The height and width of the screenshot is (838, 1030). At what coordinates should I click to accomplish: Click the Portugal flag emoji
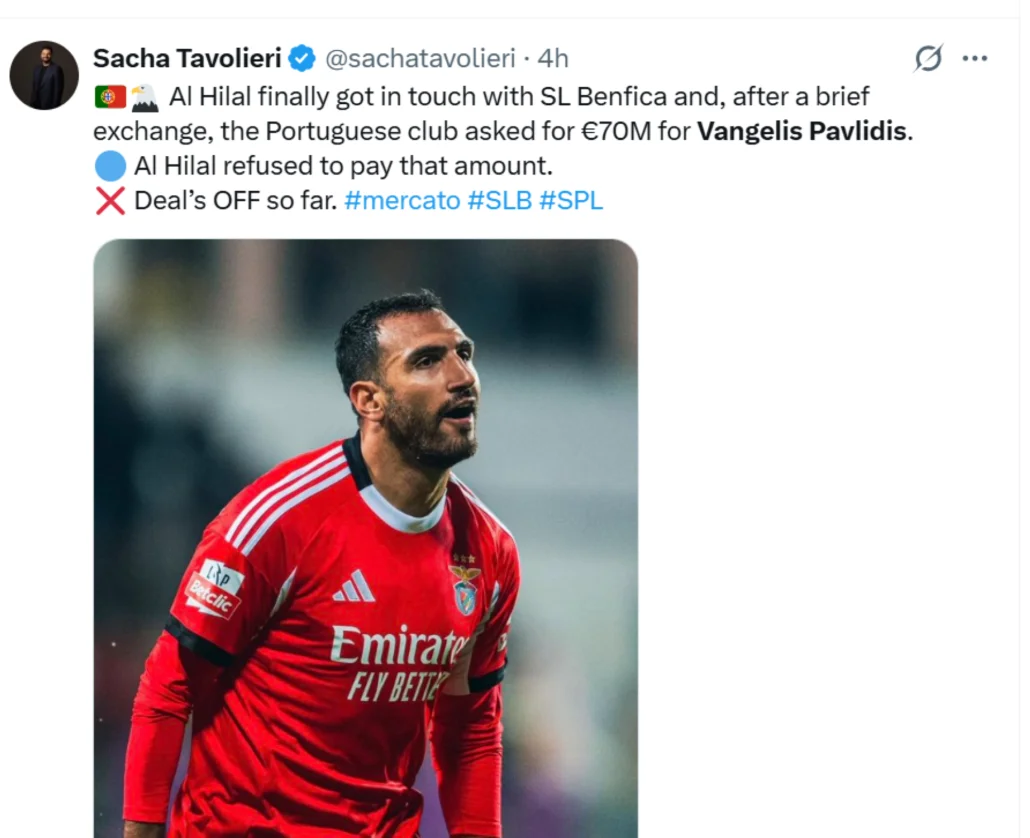[x=110, y=97]
